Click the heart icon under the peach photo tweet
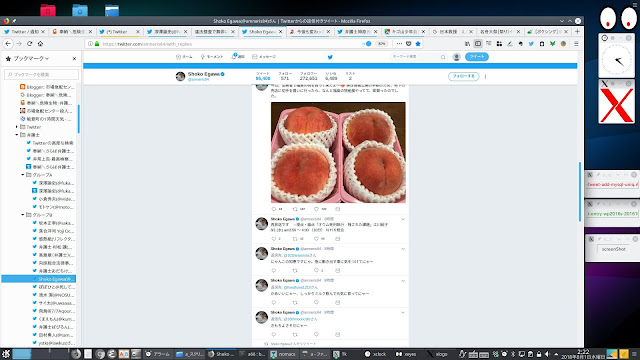640x360 pixels. click(316, 209)
